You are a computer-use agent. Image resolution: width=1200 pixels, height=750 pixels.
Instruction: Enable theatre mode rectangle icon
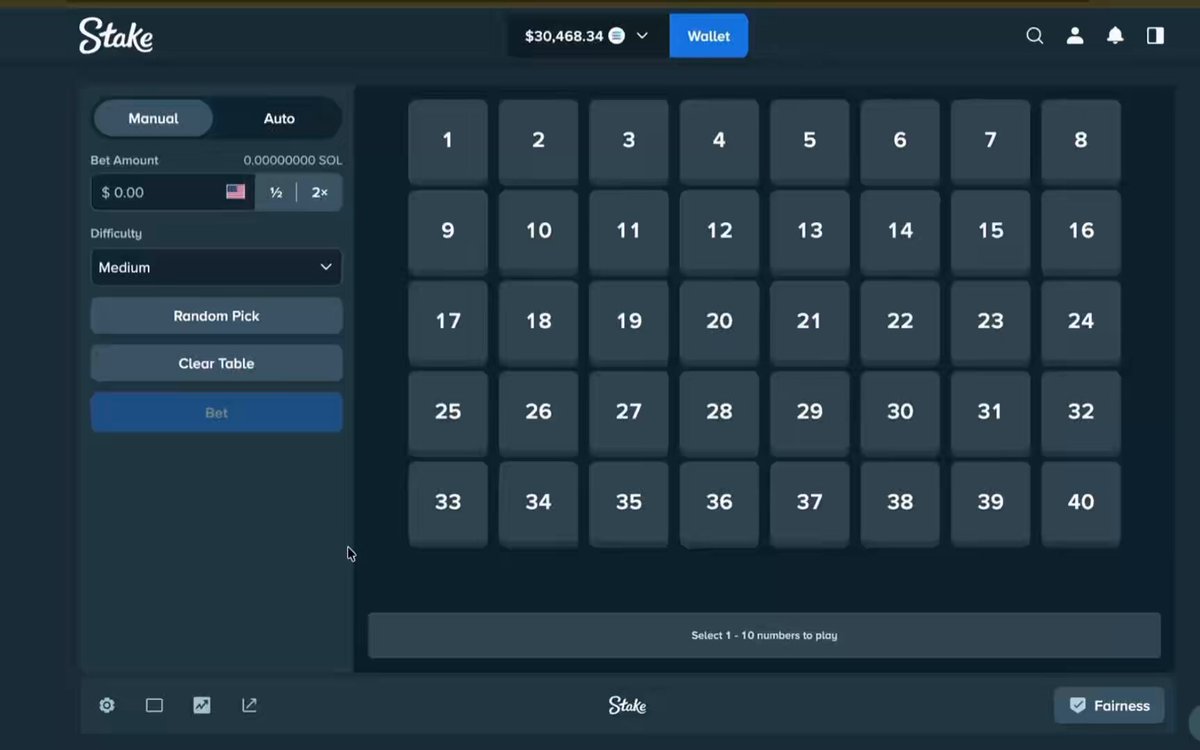click(x=154, y=705)
